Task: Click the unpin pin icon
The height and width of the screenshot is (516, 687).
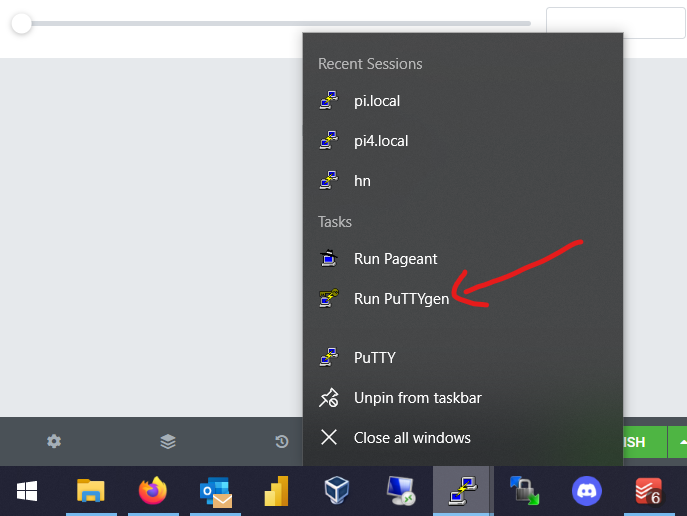Action: pos(329,398)
